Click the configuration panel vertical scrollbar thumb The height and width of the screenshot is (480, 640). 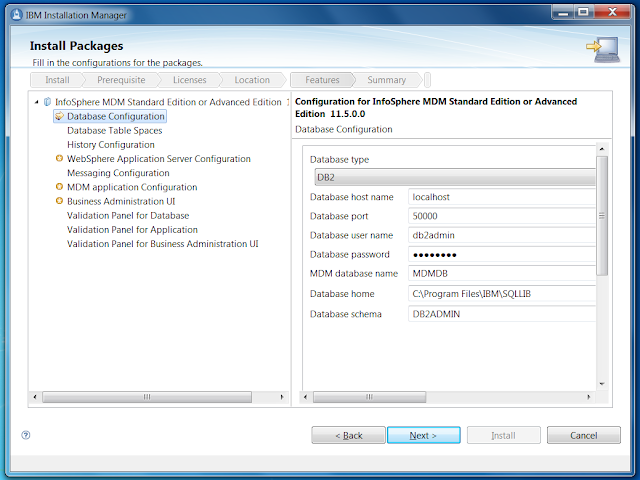[x=602, y=216]
